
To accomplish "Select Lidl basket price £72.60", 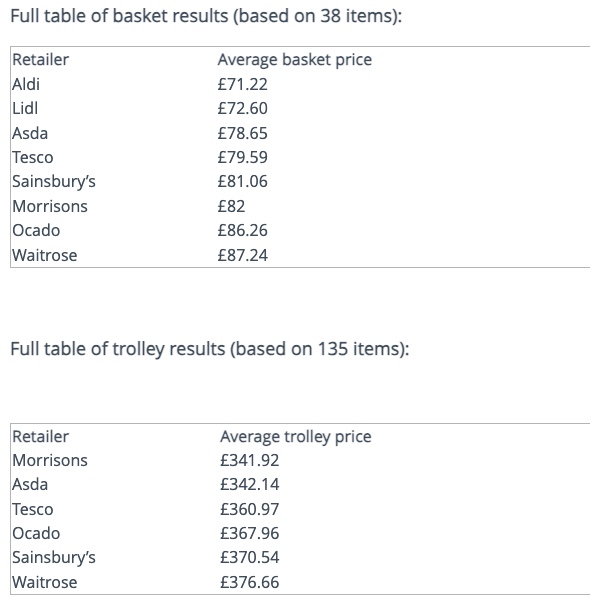I will [x=242, y=108].
